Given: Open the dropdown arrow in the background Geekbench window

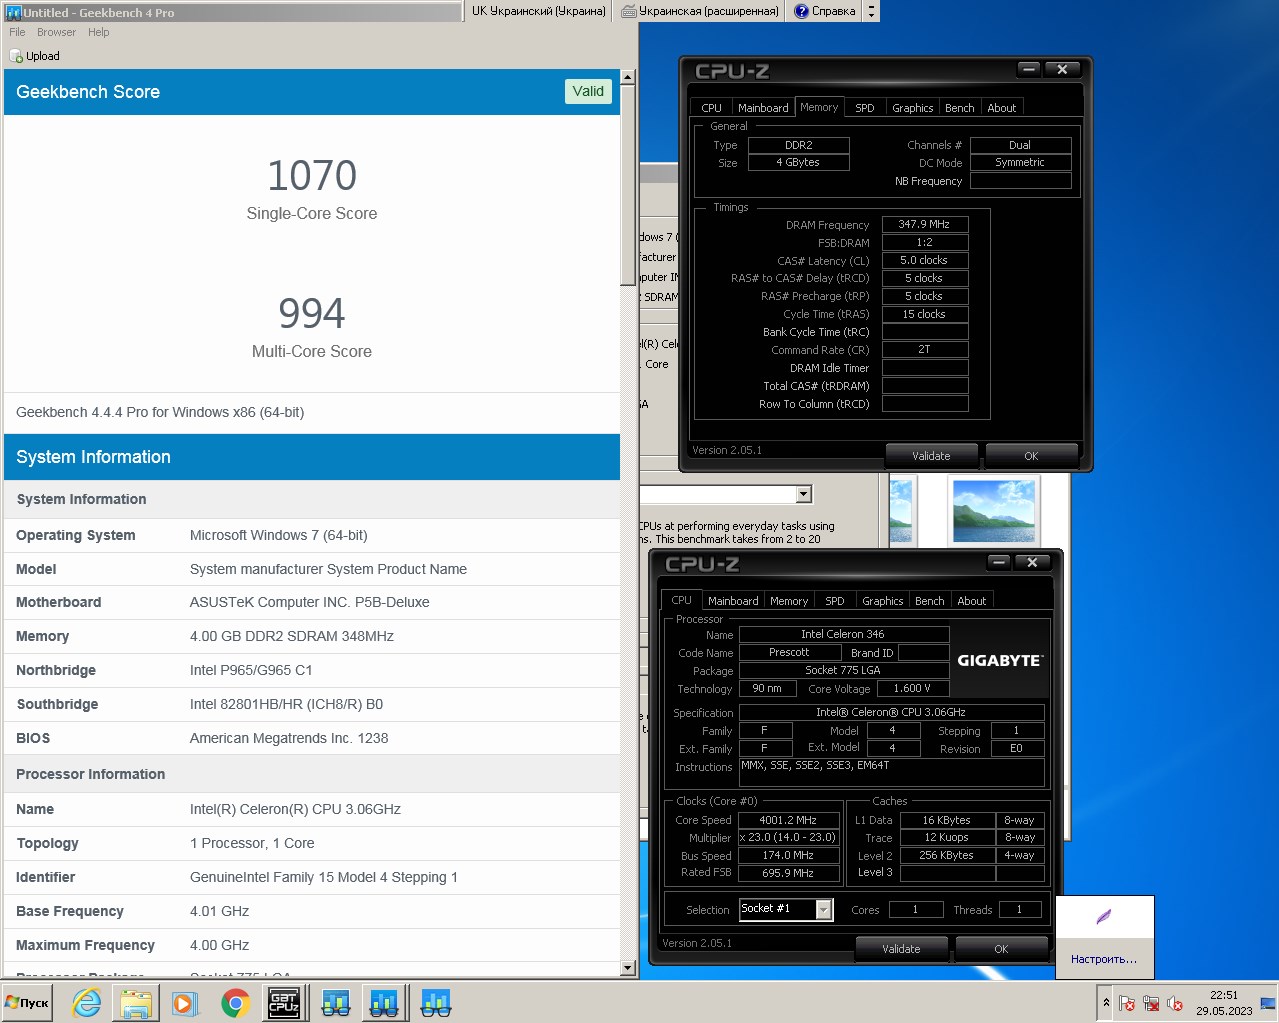Looking at the screenshot, I should (x=804, y=494).
